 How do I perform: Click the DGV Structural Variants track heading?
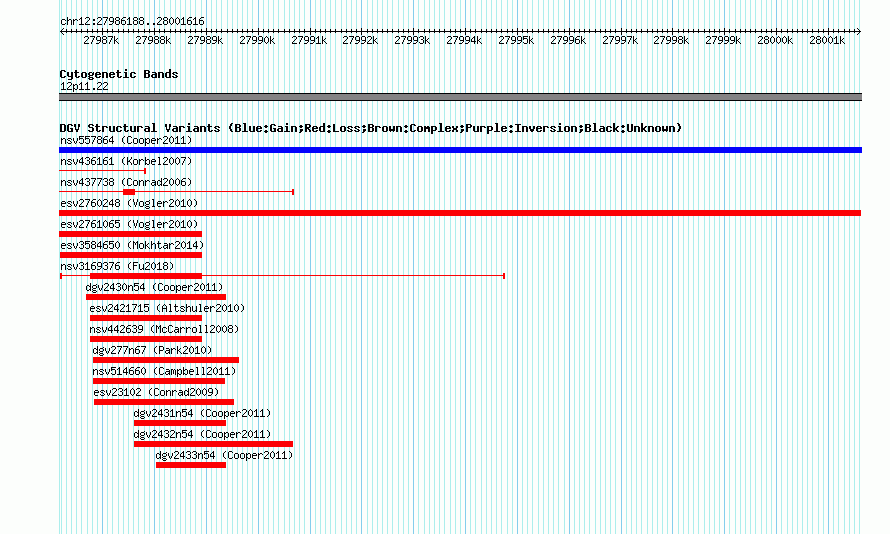point(371,128)
